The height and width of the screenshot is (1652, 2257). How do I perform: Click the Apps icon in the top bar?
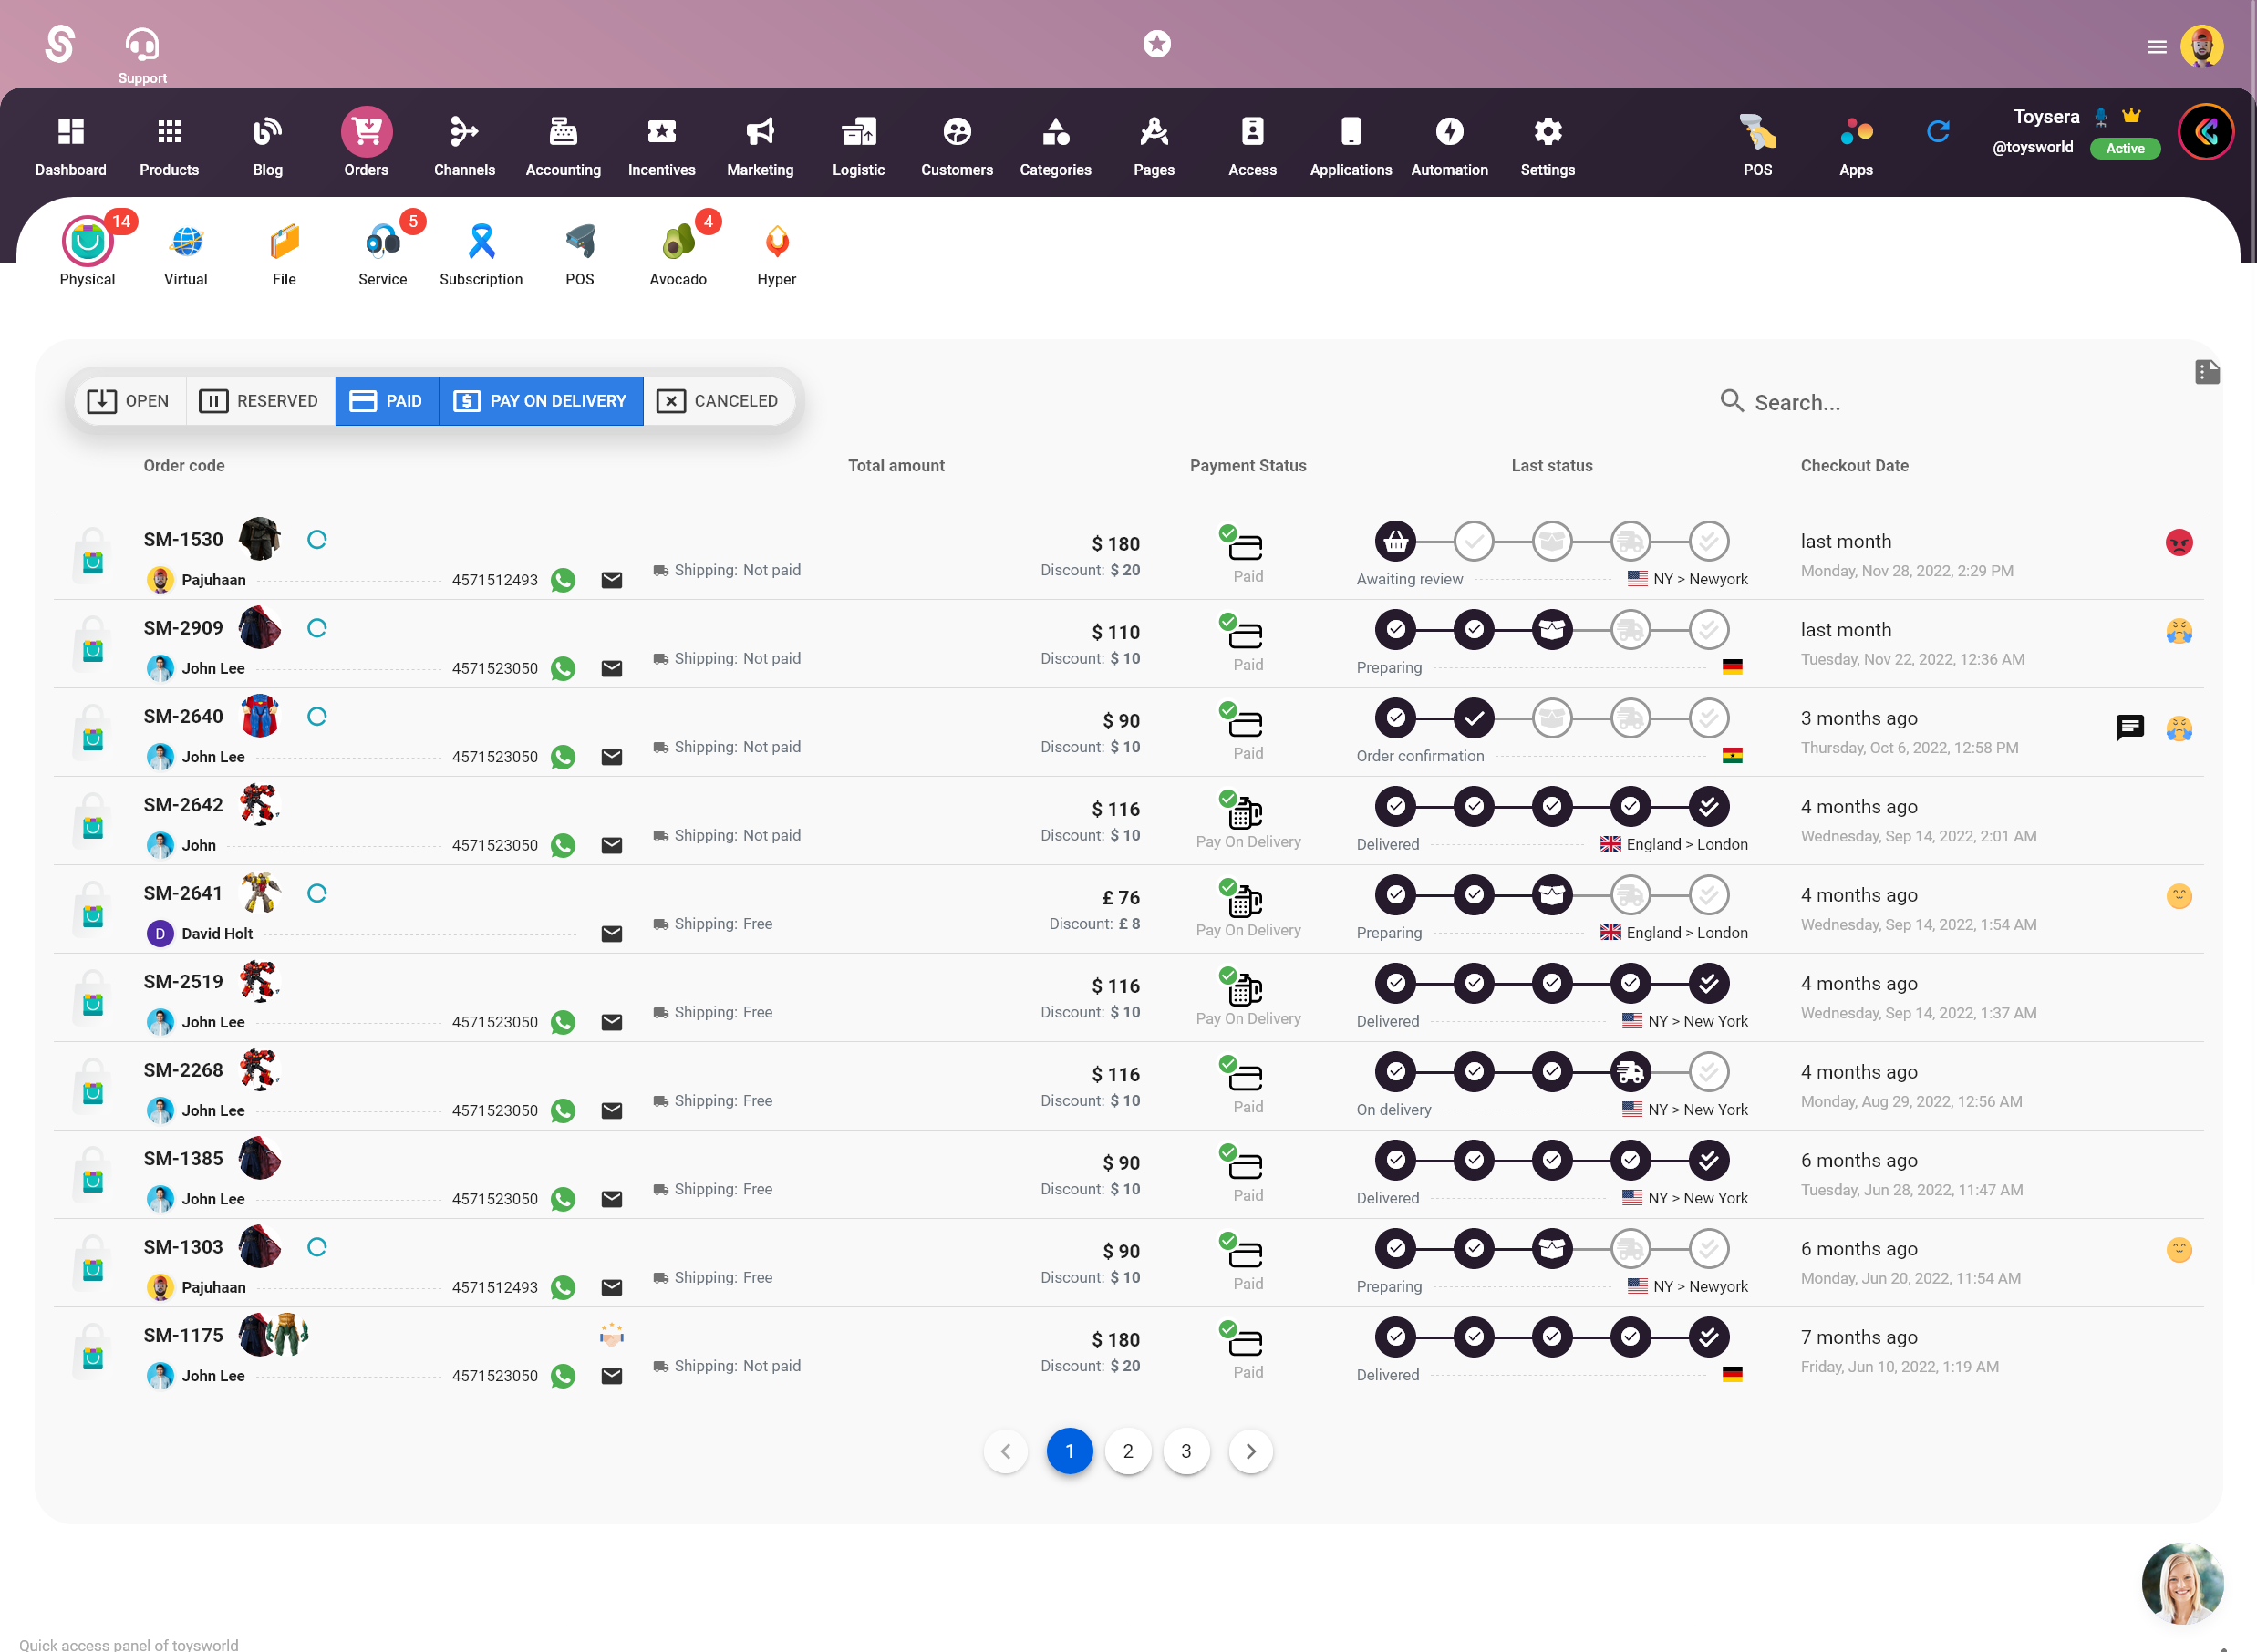pyautogui.click(x=1856, y=131)
